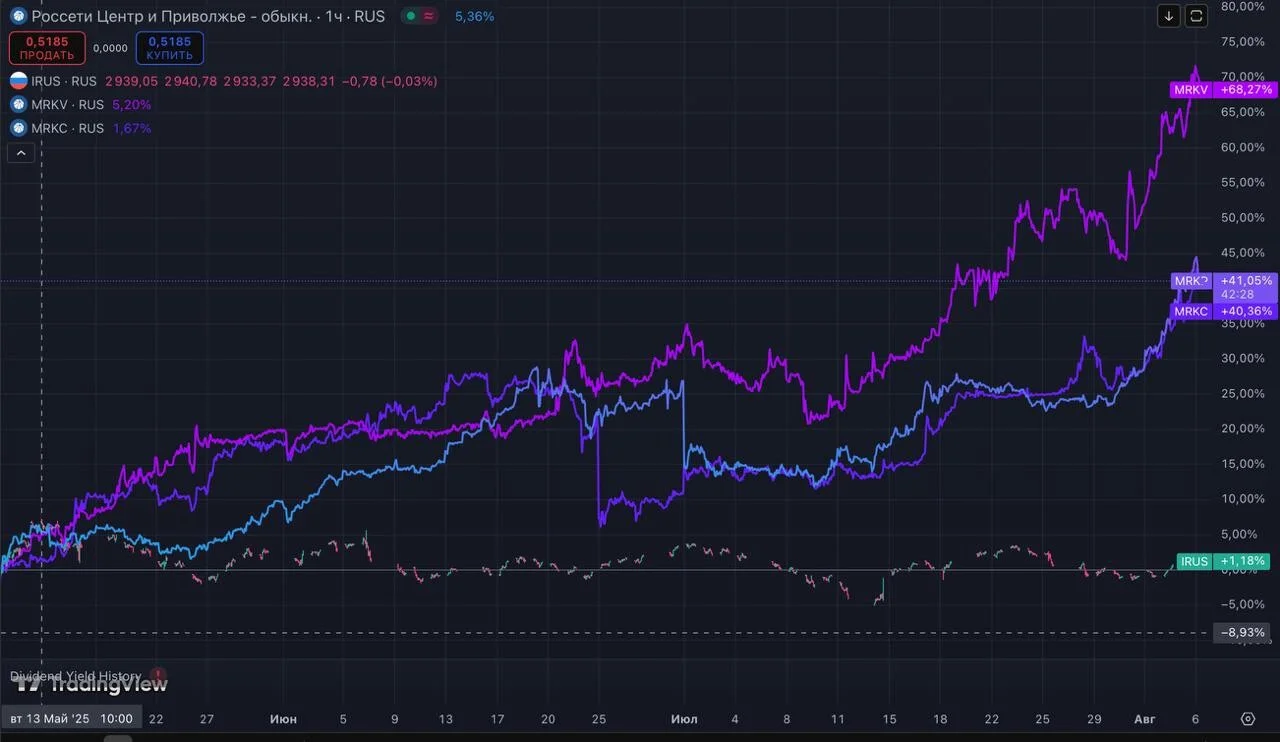
Task: Click the Июн month label on time axis
Action: point(283,718)
